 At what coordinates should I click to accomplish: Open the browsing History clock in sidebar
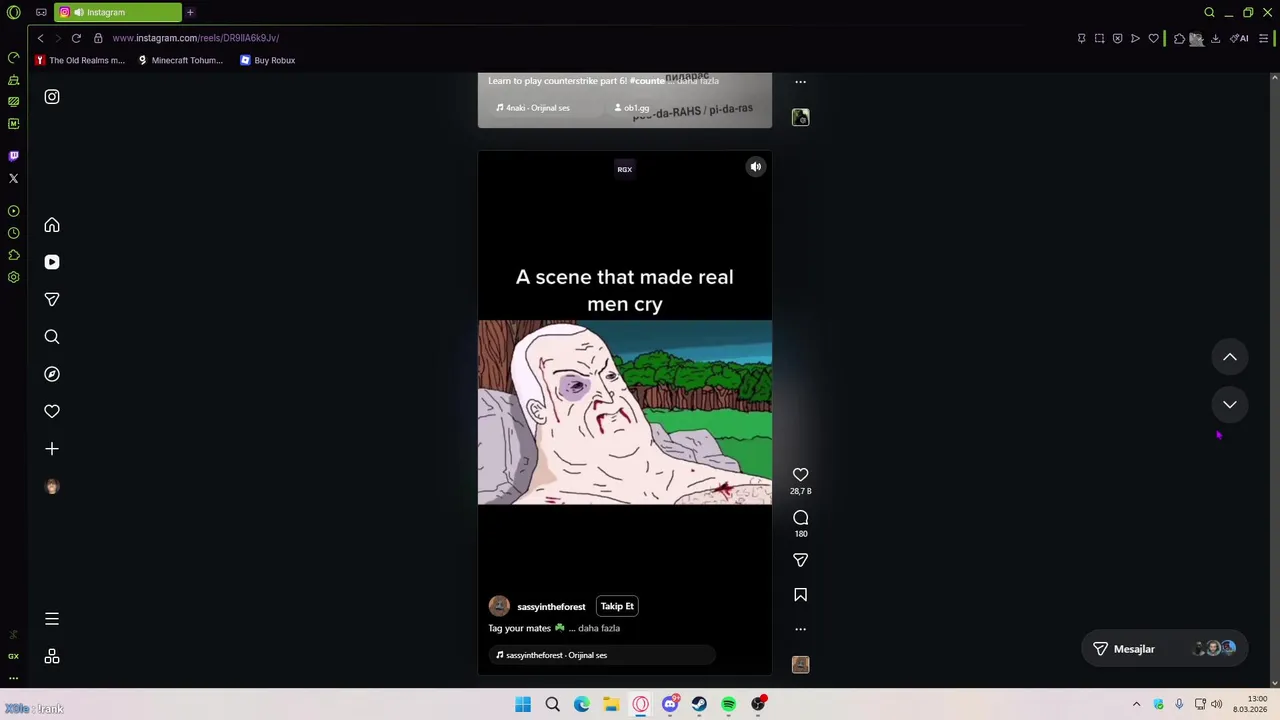tap(13, 233)
